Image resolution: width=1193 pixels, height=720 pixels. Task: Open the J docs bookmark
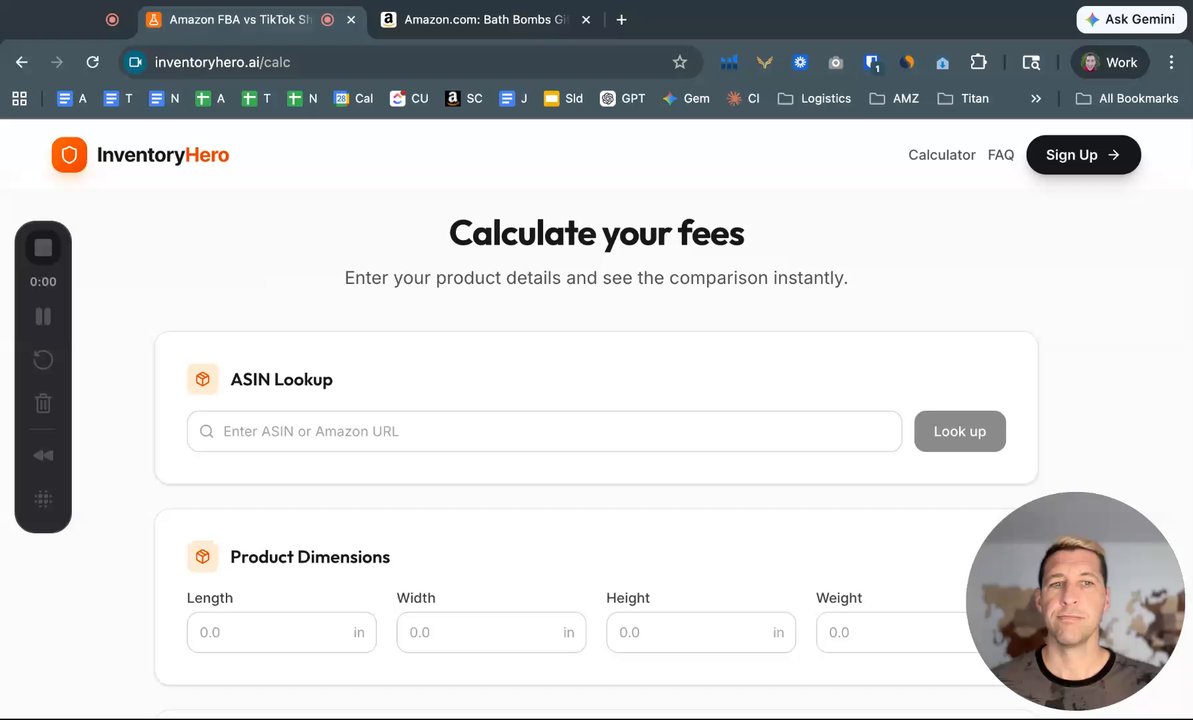514,98
